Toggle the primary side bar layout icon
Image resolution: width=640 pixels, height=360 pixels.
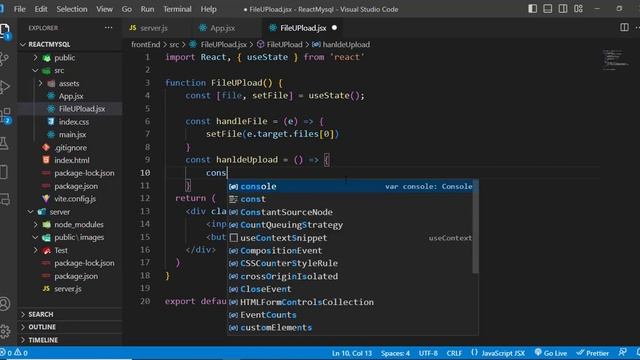tap(532, 9)
